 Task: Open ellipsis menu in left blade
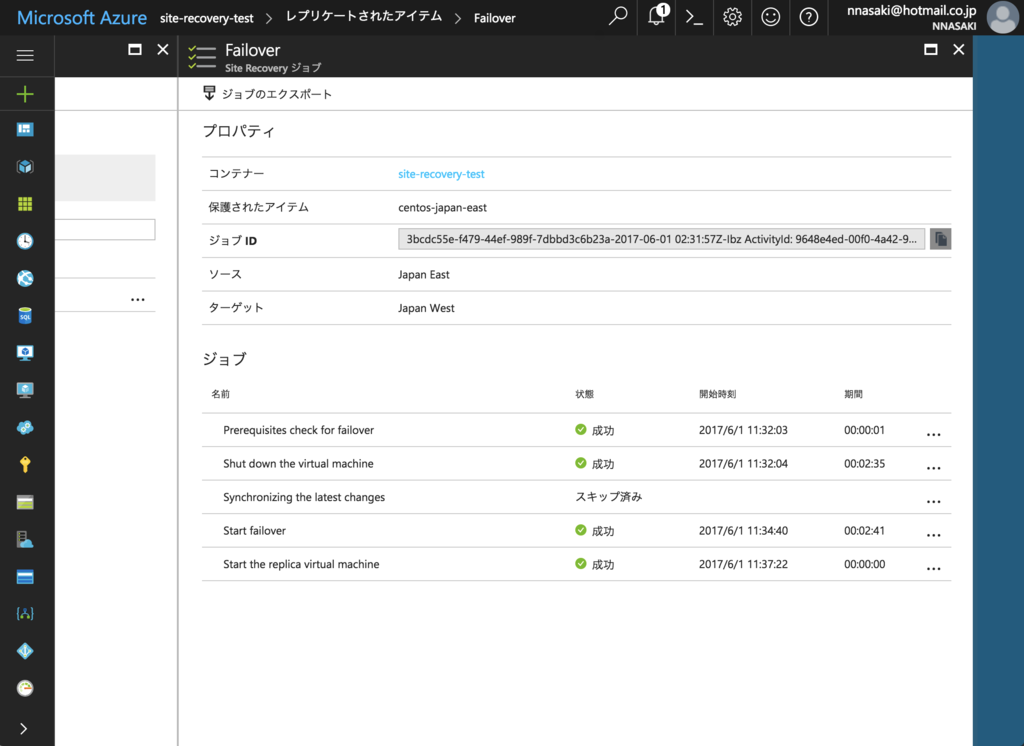(x=138, y=299)
